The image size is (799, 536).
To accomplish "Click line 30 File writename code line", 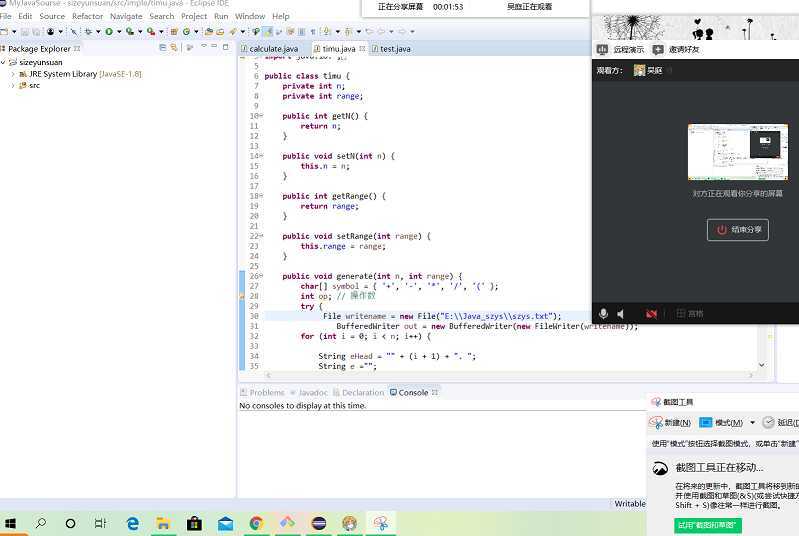I will [x=441, y=316].
